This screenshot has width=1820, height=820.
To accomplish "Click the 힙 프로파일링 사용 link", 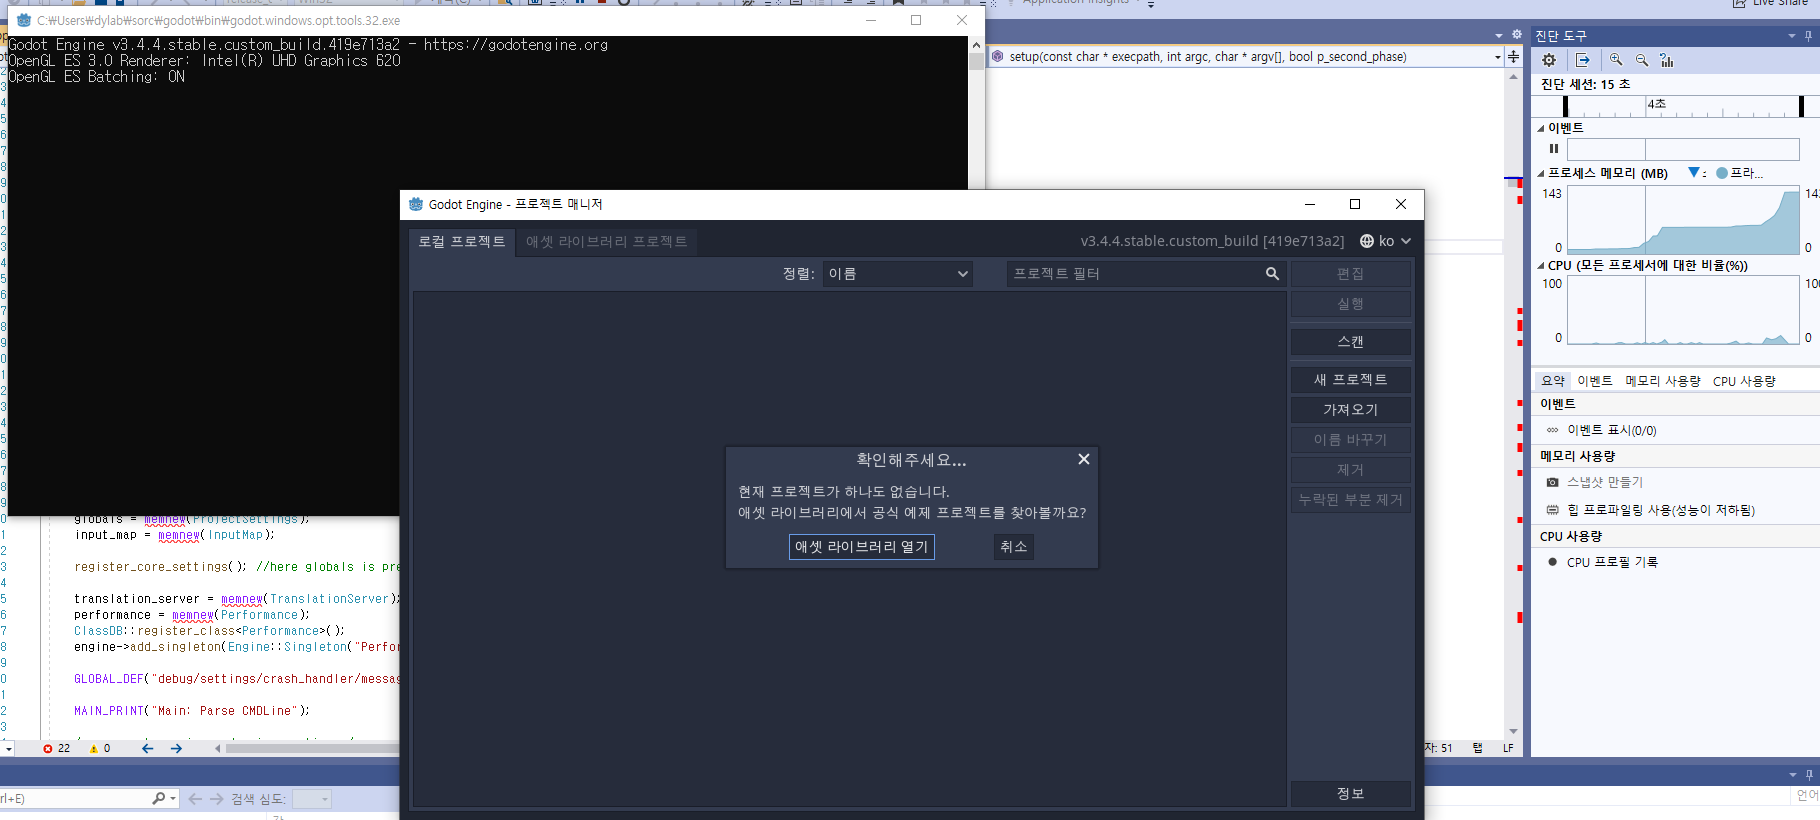I will [1661, 510].
